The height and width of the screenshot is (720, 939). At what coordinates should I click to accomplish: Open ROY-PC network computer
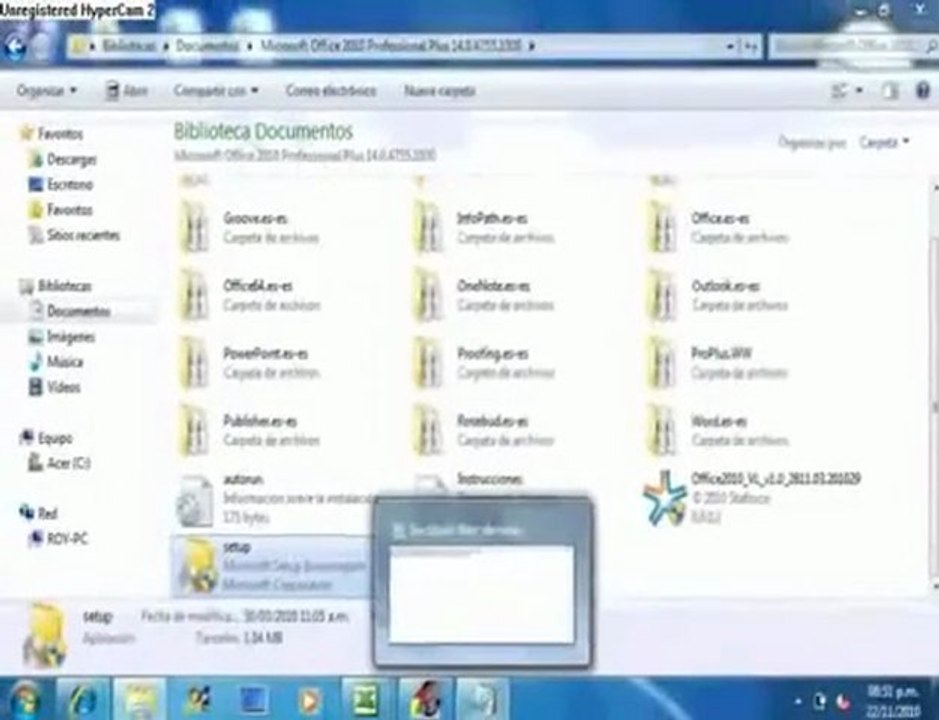pos(58,538)
